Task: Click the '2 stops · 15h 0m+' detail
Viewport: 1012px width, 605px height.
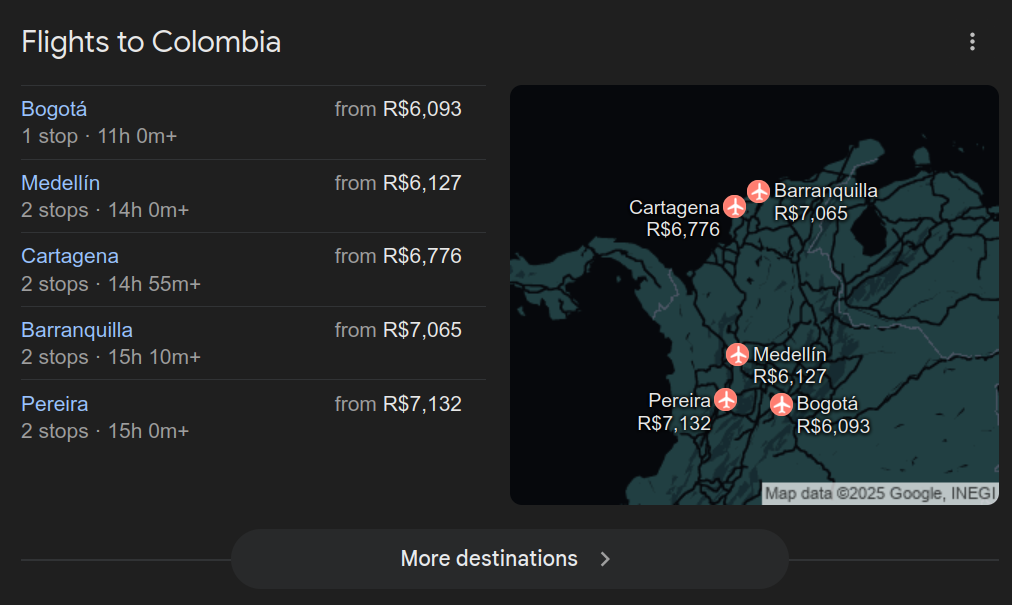Action: point(105,431)
